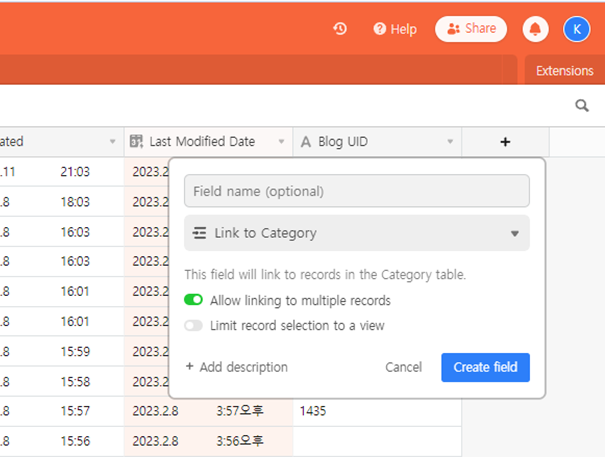This screenshot has width=605, height=457.
Task: Click Add description link
Action: tap(237, 367)
